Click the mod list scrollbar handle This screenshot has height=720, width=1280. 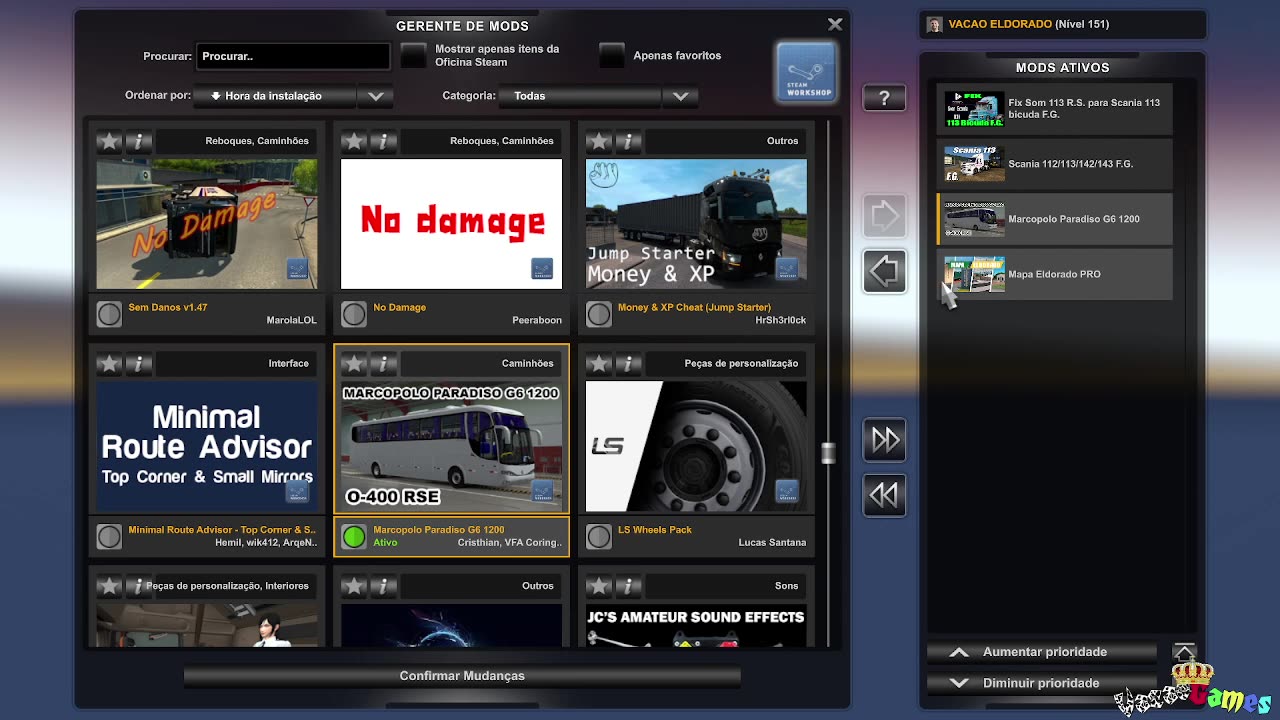coord(828,453)
